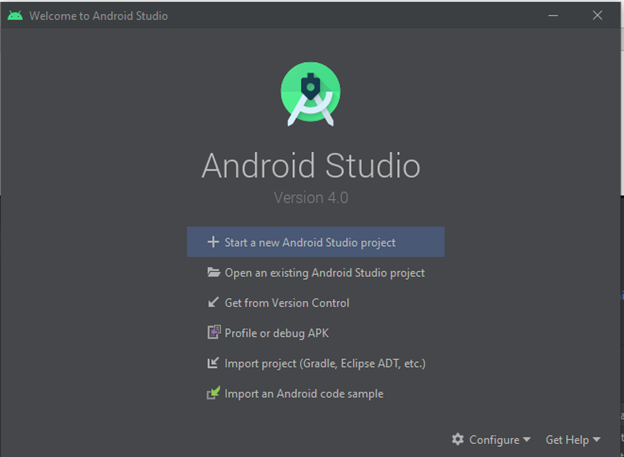Image resolution: width=624 pixels, height=457 pixels.
Task: Click the Version 4.0 text
Action: (311, 197)
